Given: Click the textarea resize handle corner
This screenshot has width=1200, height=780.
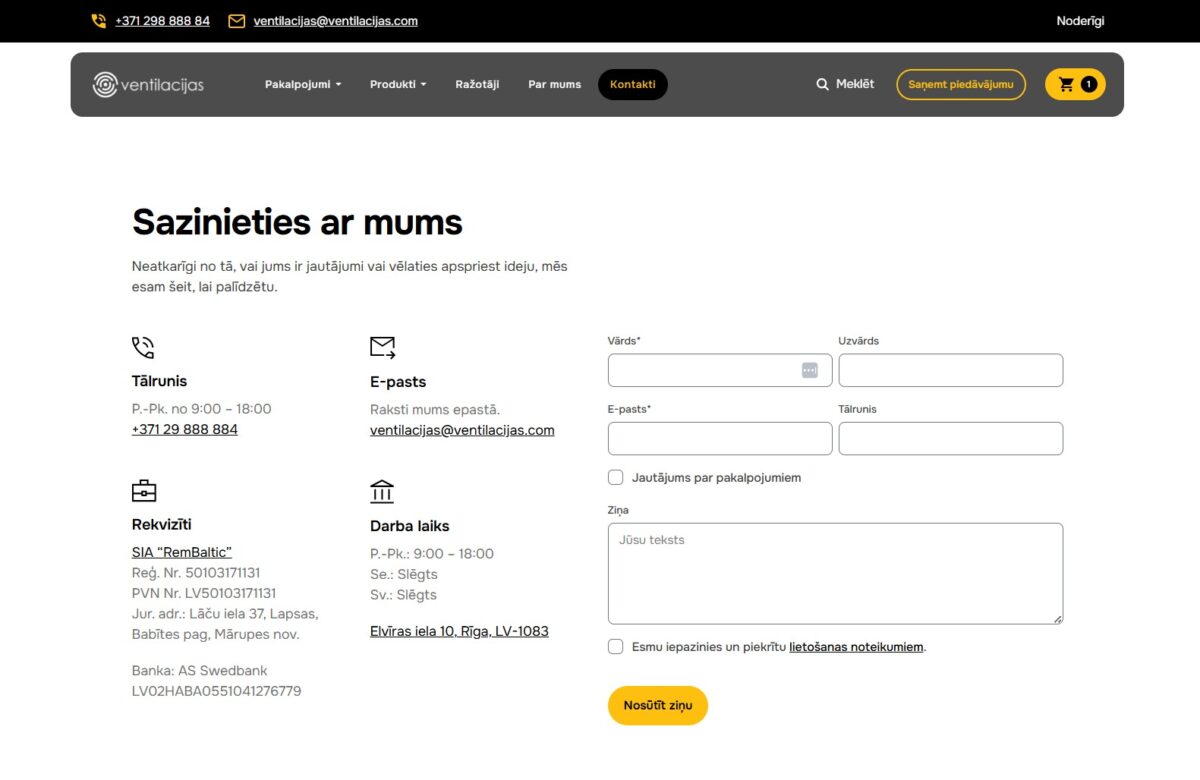Looking at the screenshot, I should point(1058,619).
